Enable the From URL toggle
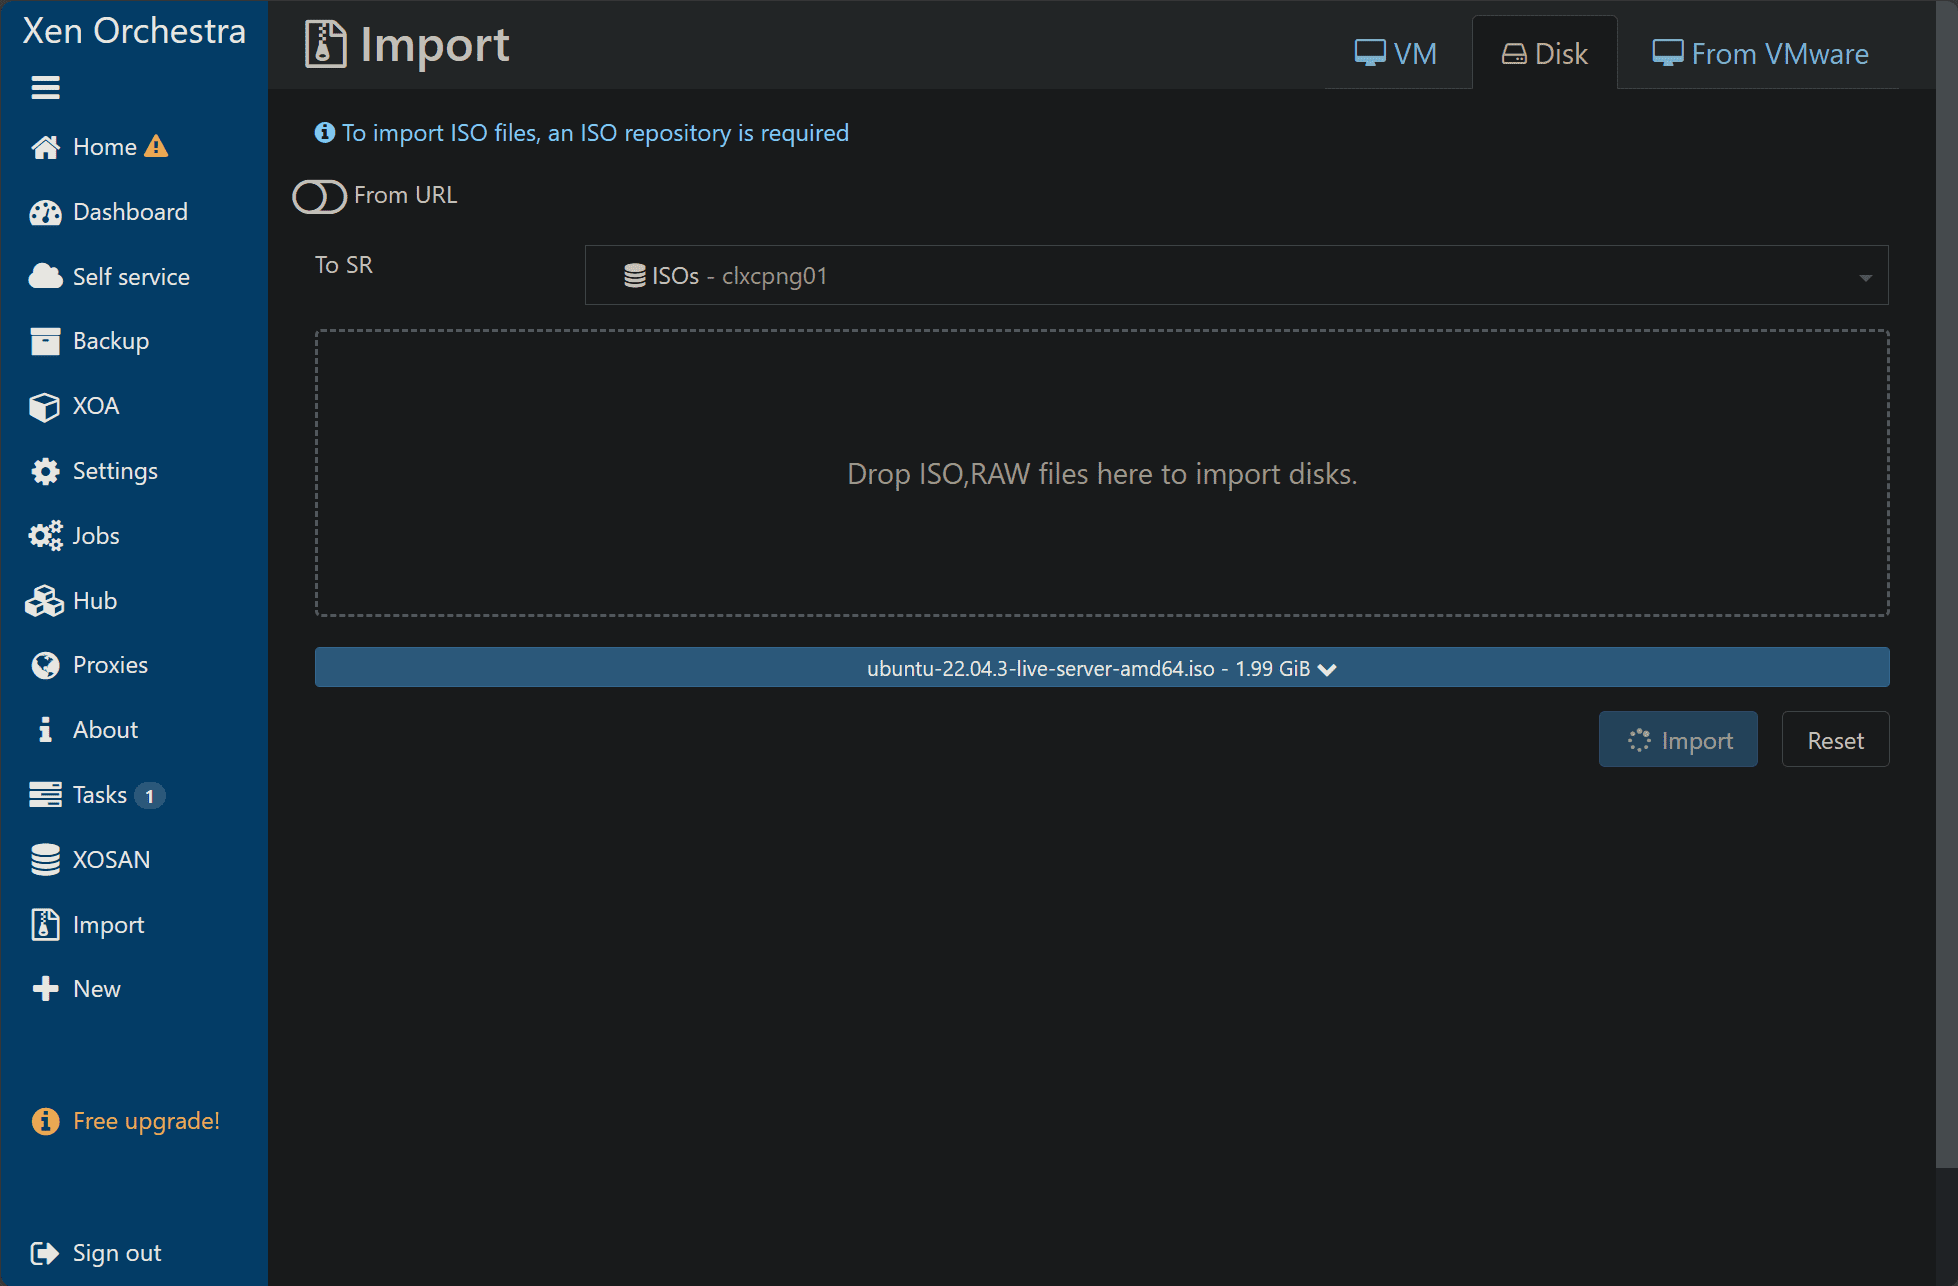Screen dimensions: 1958x1286 [x=319, y=196]
